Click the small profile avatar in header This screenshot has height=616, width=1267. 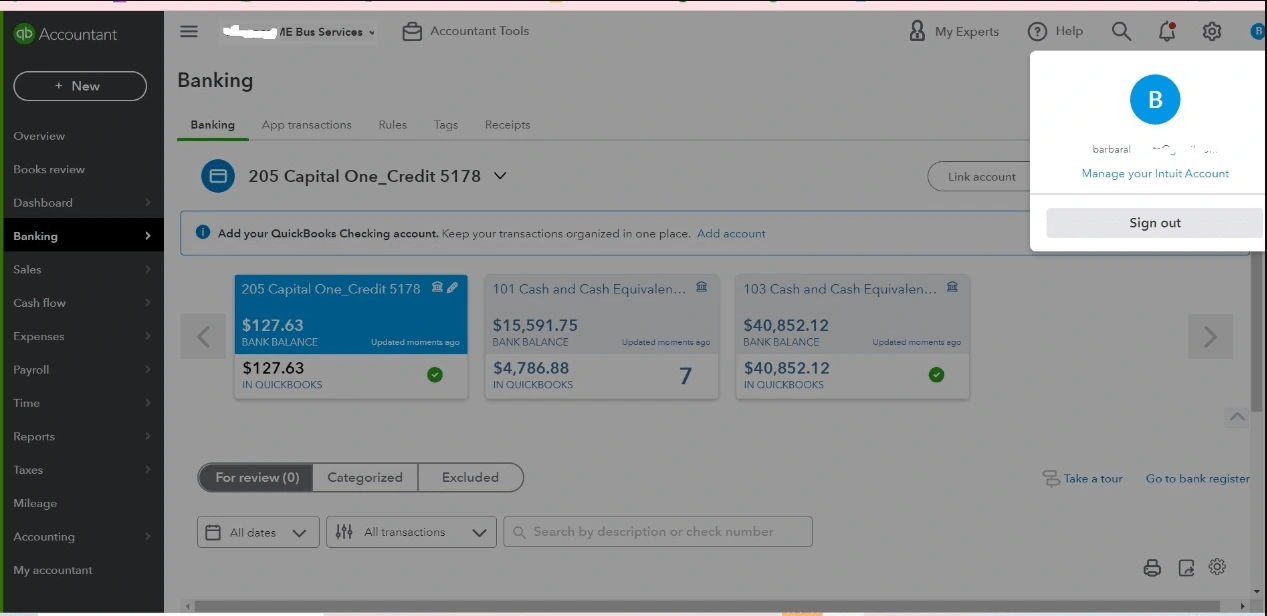tap(1258, 32)
